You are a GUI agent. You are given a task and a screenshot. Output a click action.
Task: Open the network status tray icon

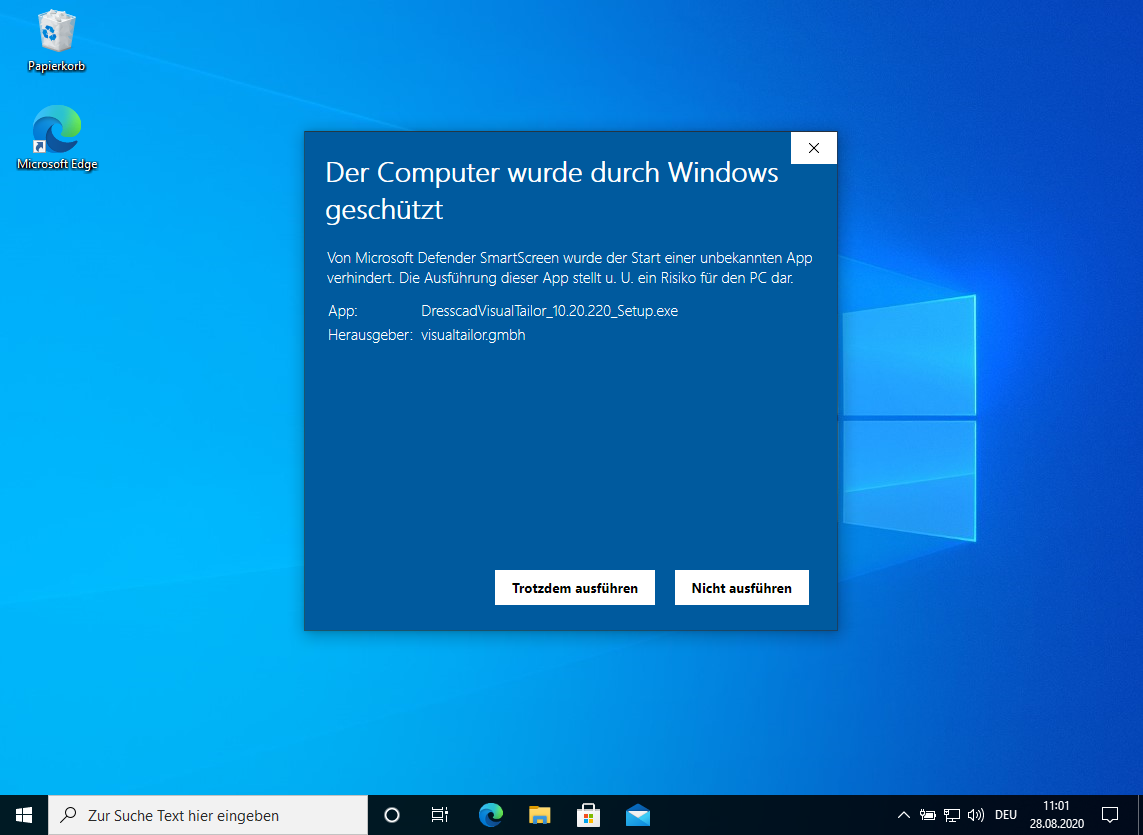tap(952, 815)
